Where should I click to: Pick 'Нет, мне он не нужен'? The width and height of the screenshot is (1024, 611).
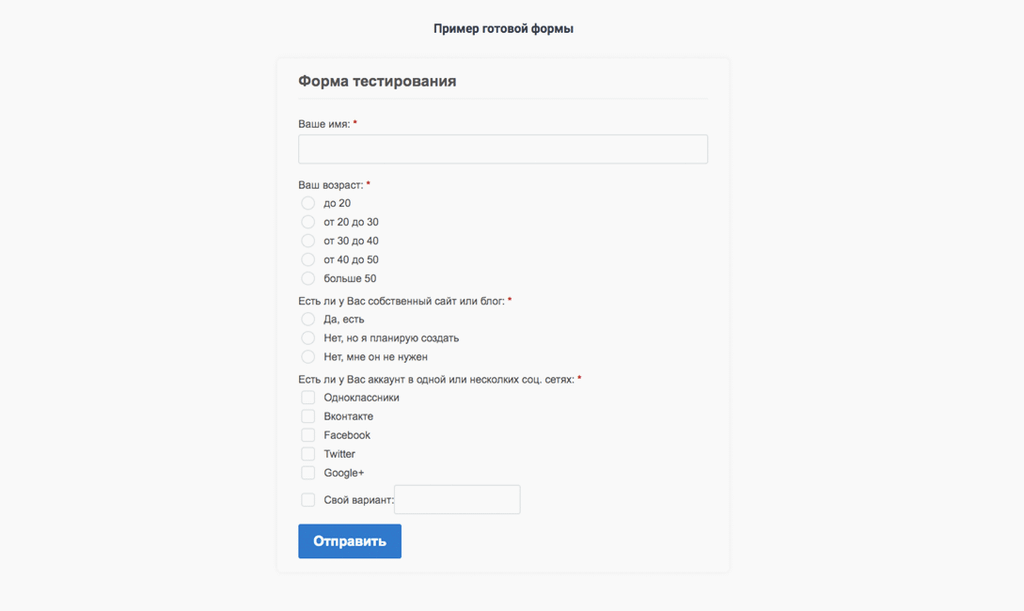point(308,357)
